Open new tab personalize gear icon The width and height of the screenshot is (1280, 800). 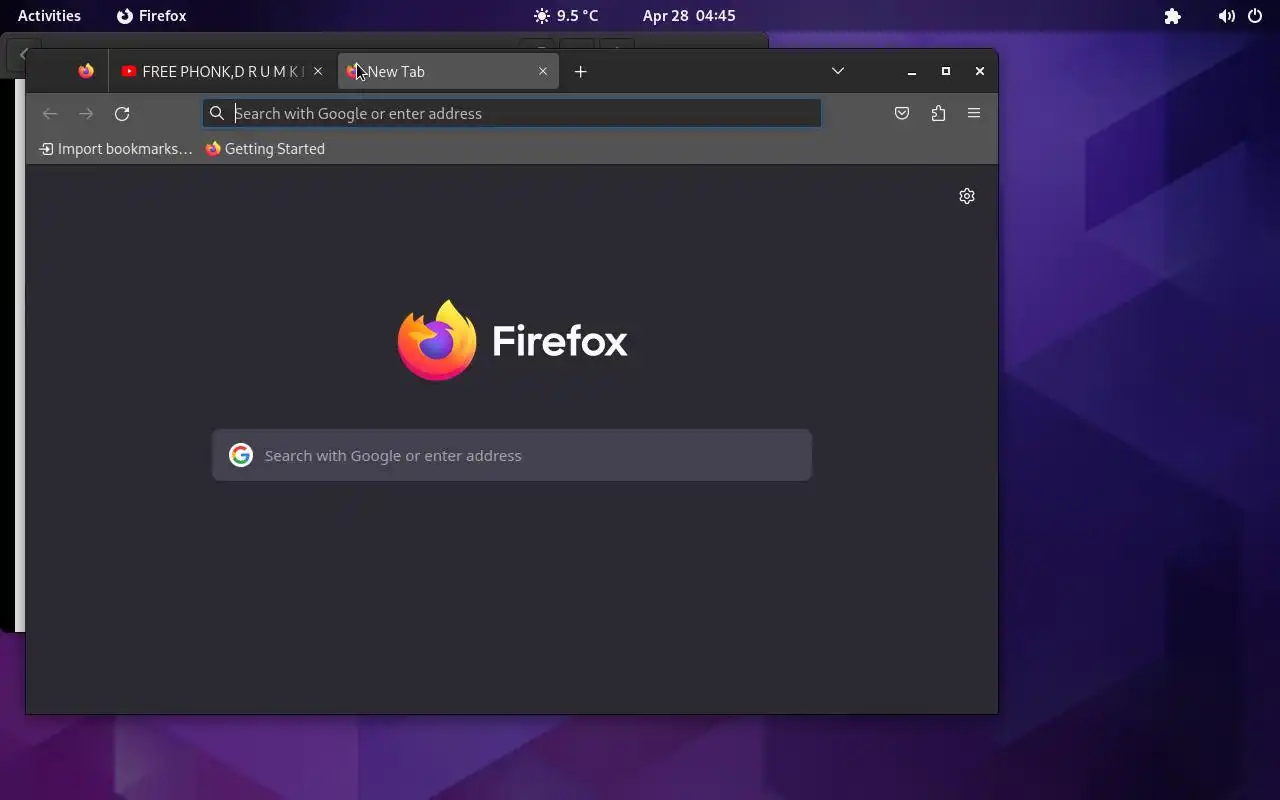967,196
